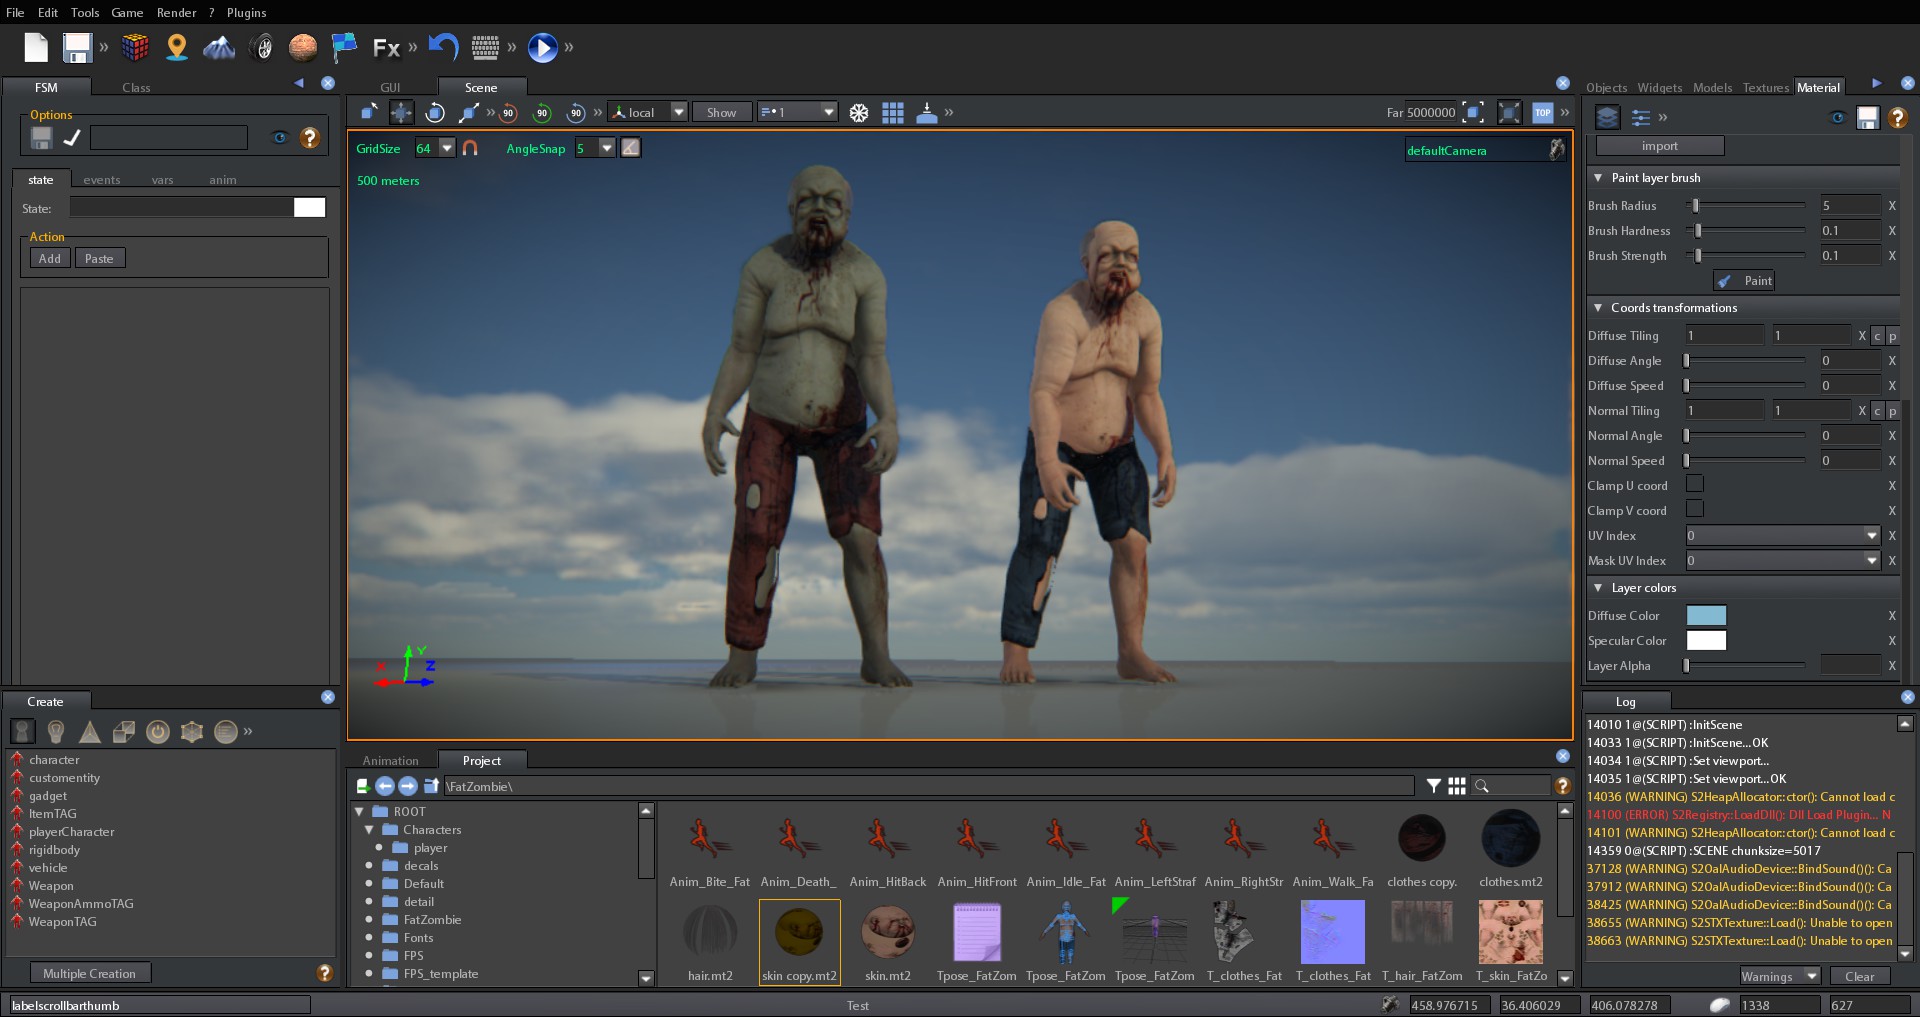Click the Clear button below the log
1920x1017 pixels.
(x=1858, y=976)
